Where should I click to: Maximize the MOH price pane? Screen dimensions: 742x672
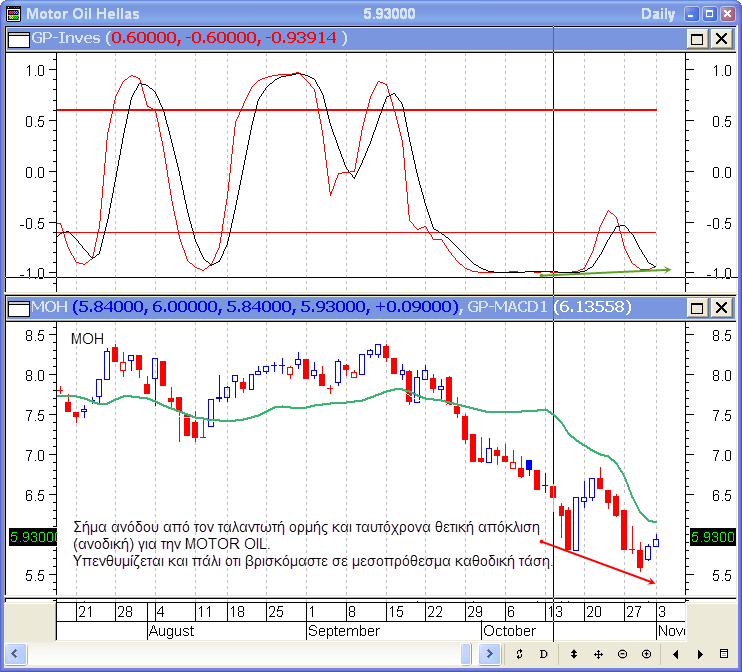(698, 306)
